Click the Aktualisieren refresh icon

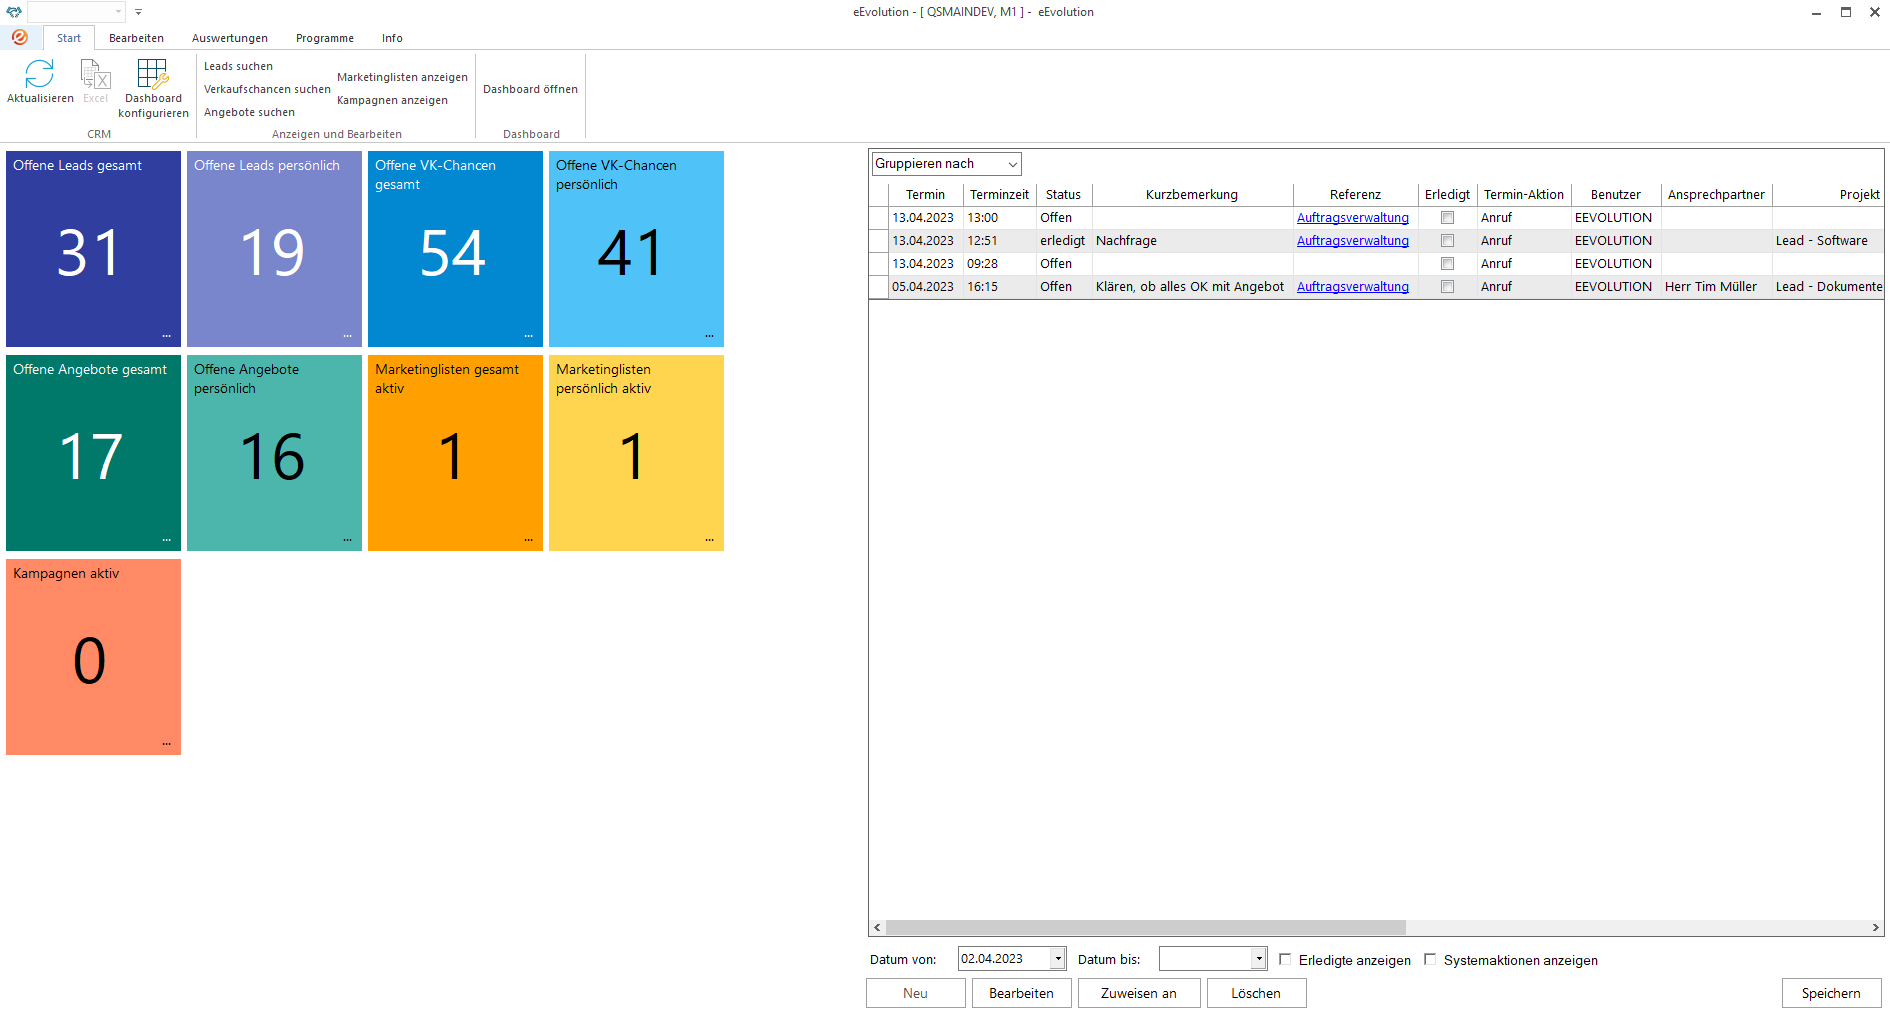tap(39, 74)
